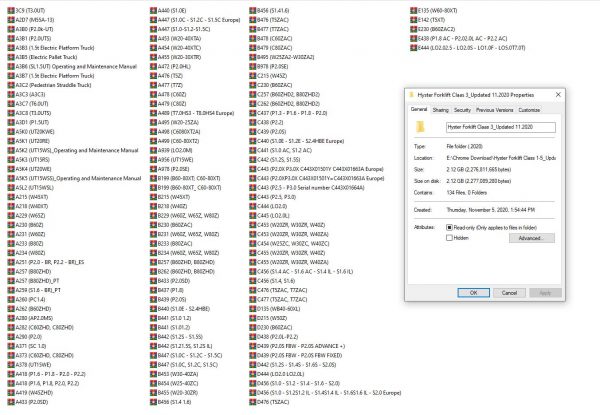
Task: Click PDF icon beside B476 (T5ZAC)
Action: [x=253, y=20]
